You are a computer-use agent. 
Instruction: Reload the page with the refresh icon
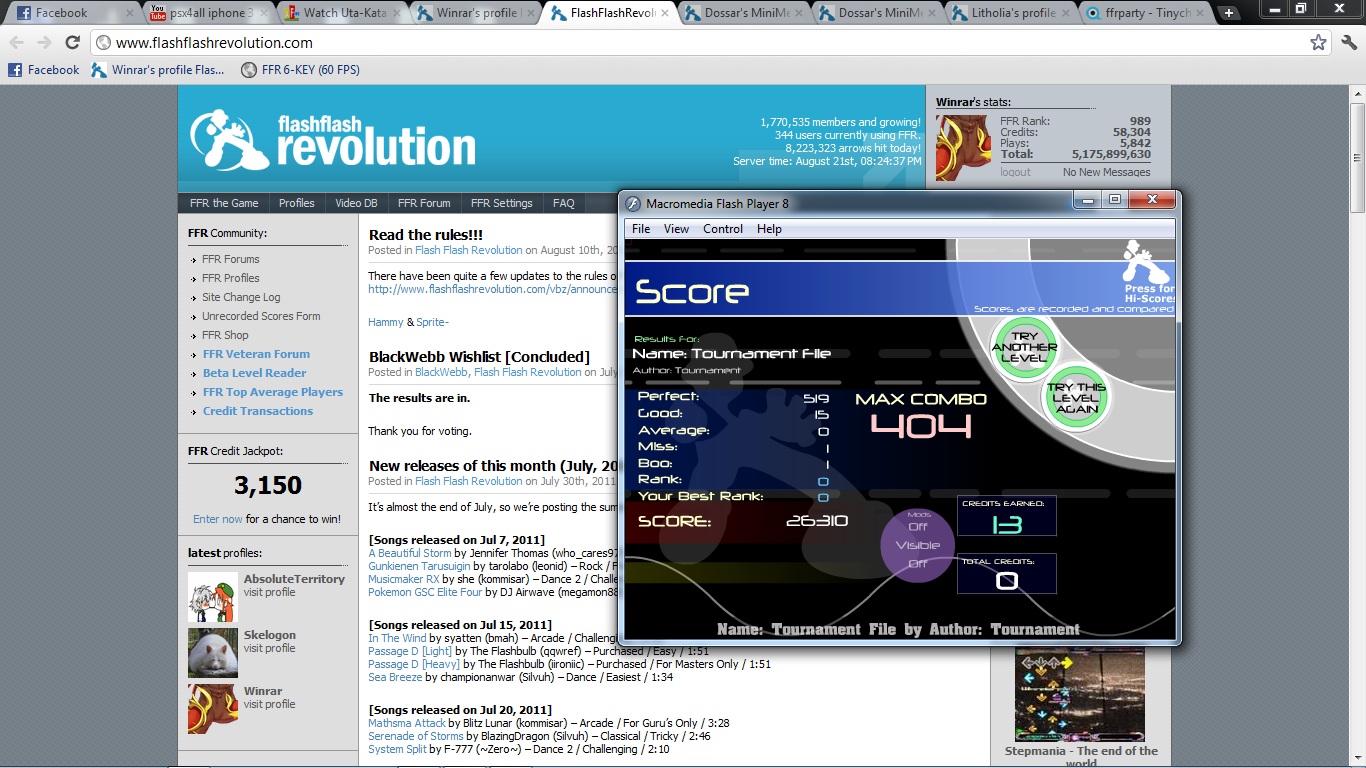pos(72,43)
